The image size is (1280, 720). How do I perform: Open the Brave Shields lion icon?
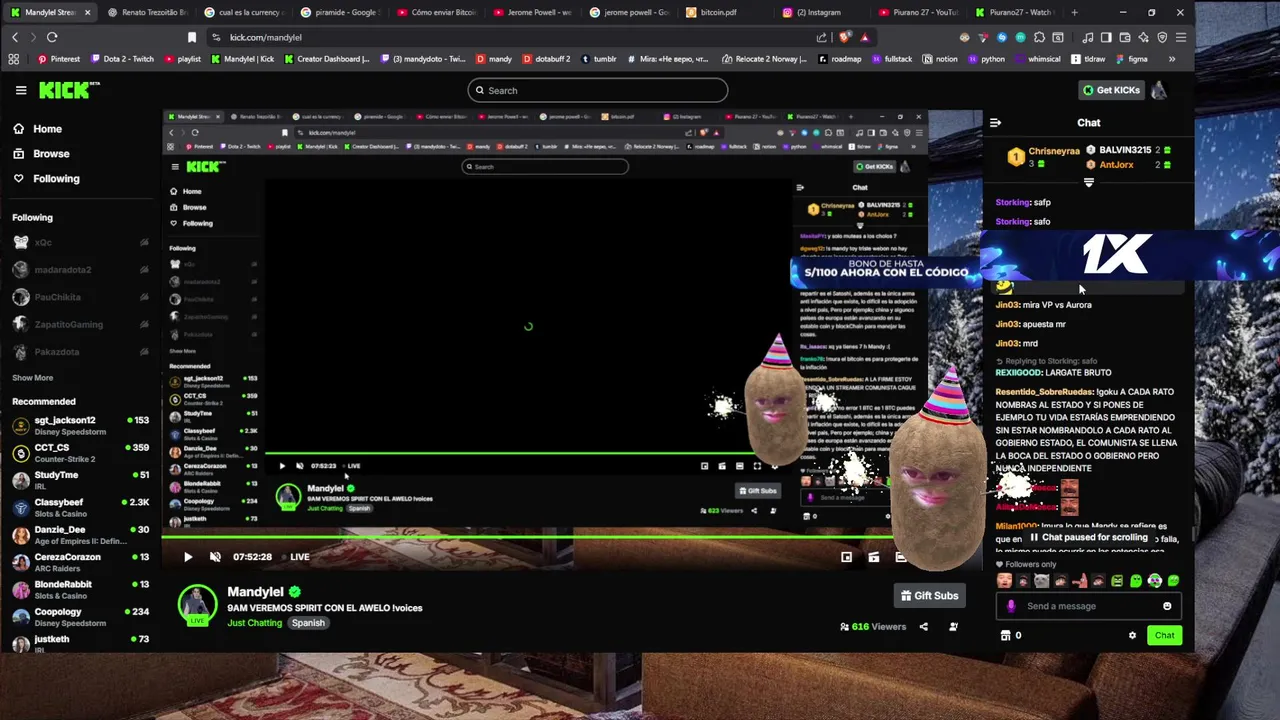point(845,37)
